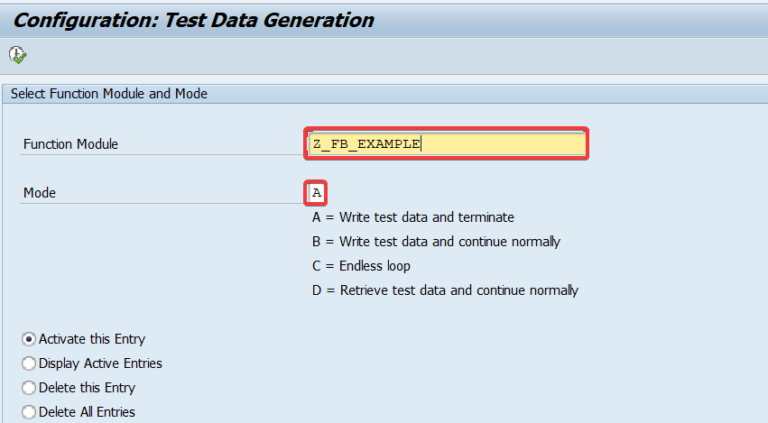768x423 pixels.
Task: Click the 'C = Endless loop' description
Action: [361, 266]
